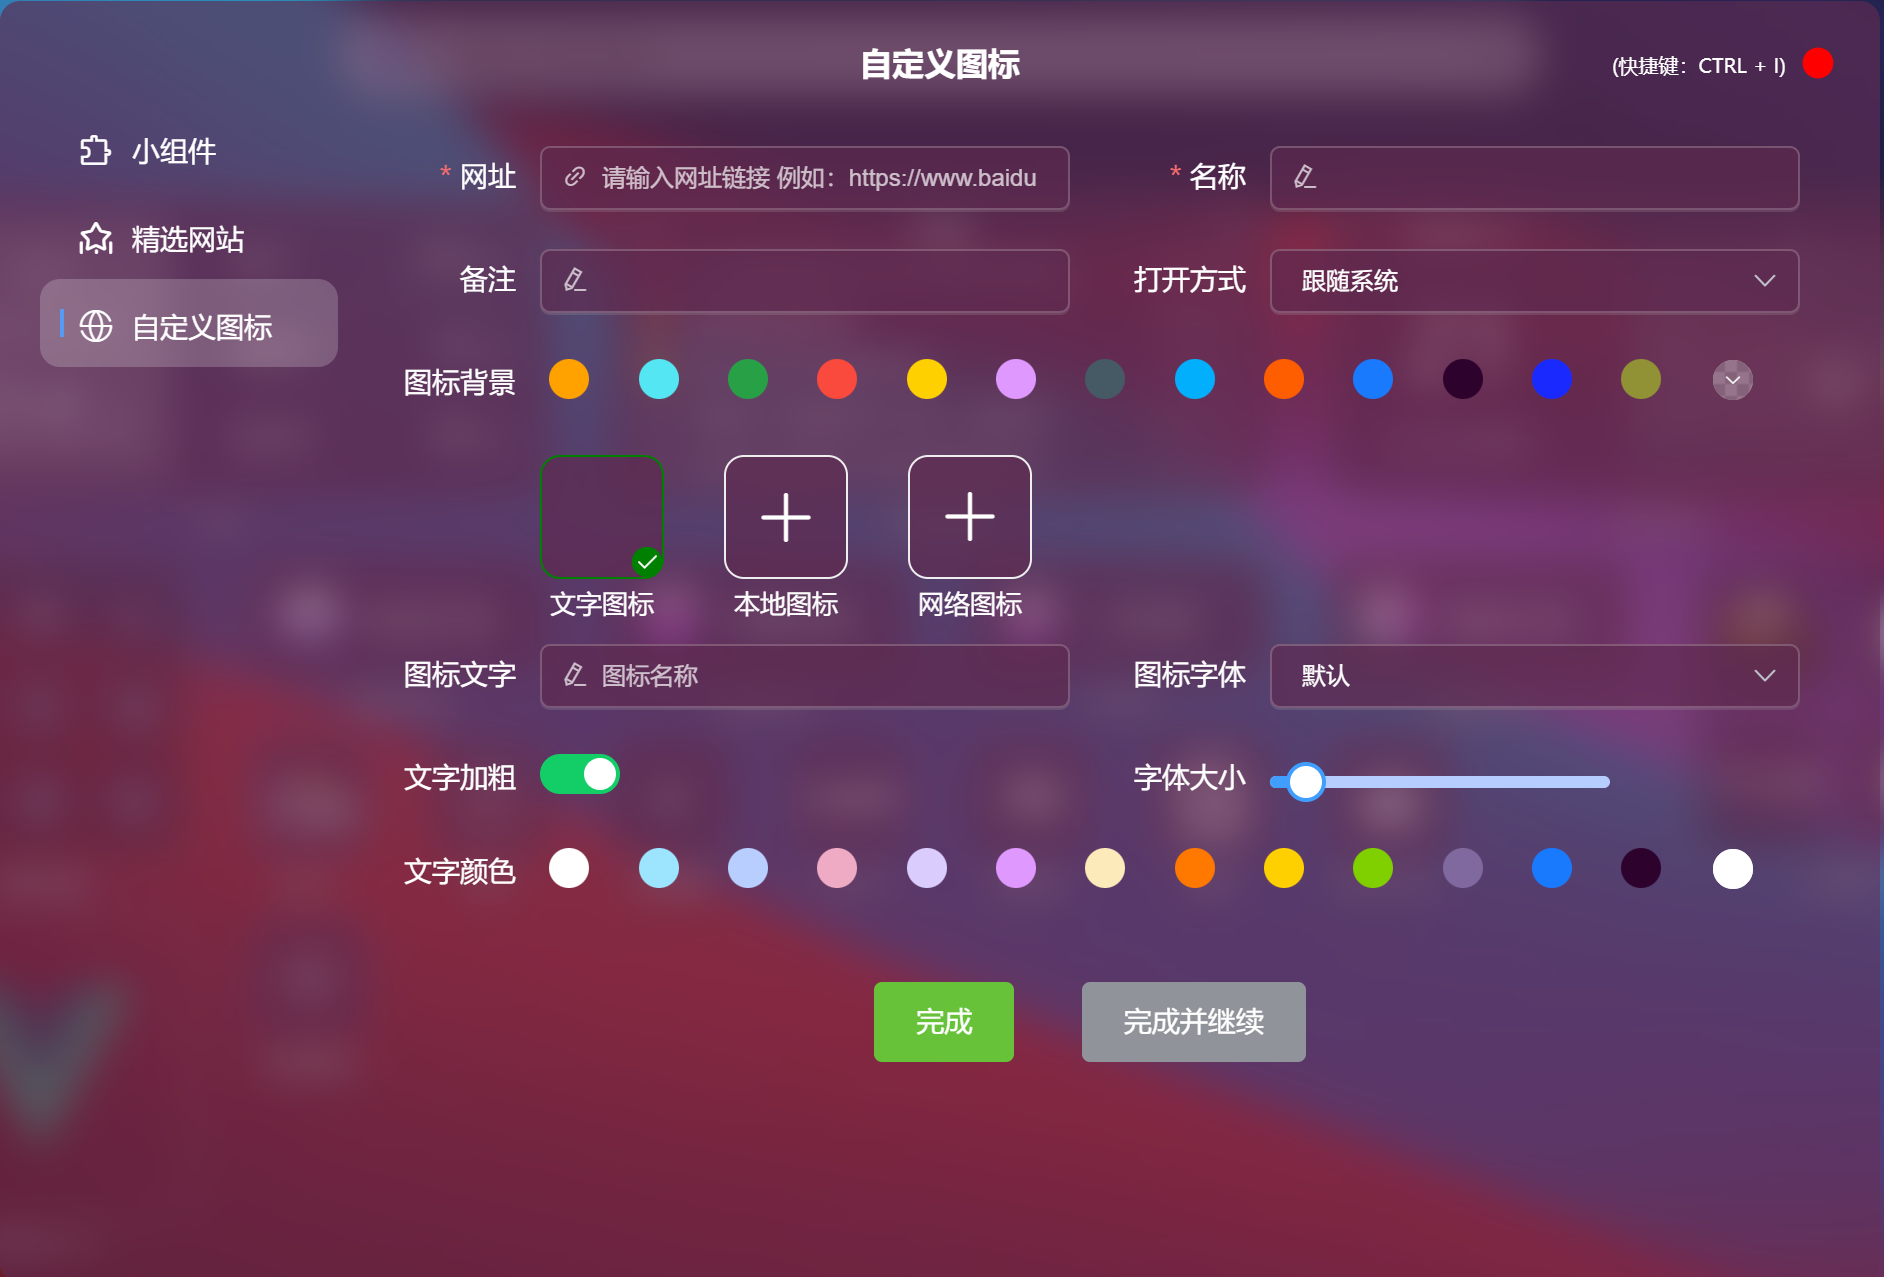1884x1277 pixels.
Task: Open the 图标字体 dropdown set to 默认
Action: (x=1535, y=676)
